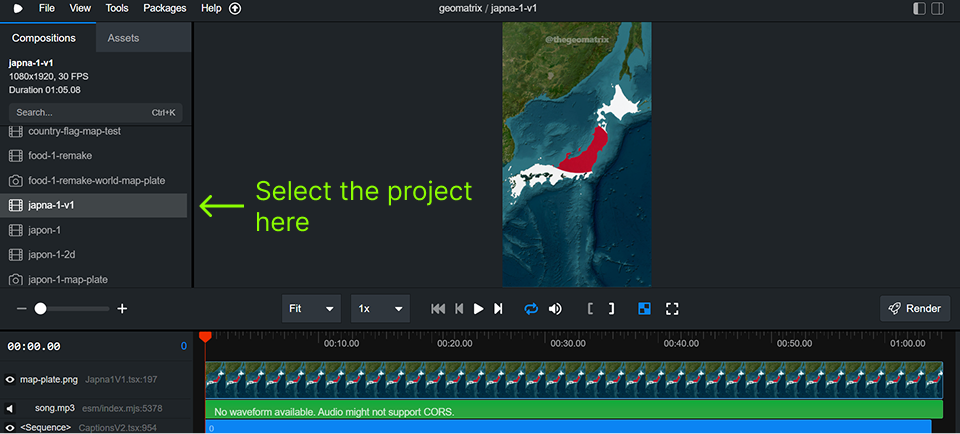The height and width of the screenshot is (434, 960).
Task: Open the Packages menu
Action: pos(165,9)
